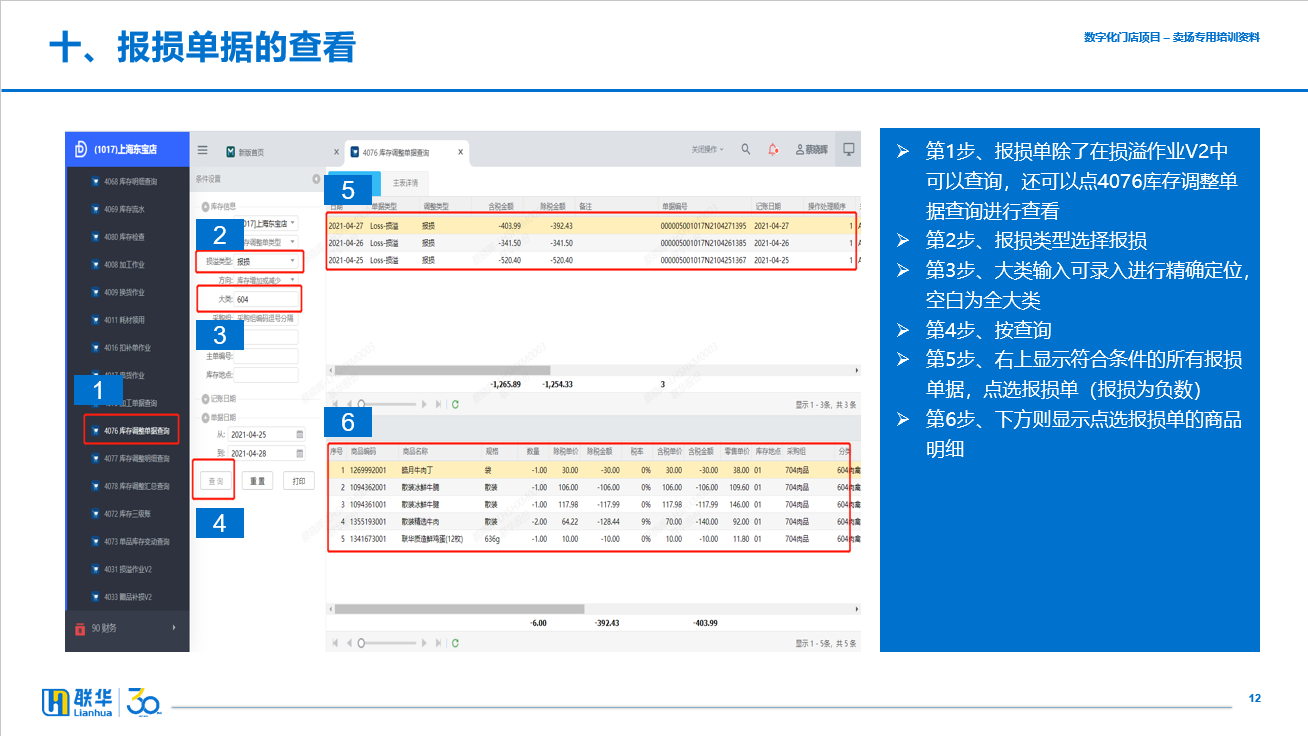1308x736 pixels.
Task: Collapse the 库存信息 section
Action: coord(206,206)
